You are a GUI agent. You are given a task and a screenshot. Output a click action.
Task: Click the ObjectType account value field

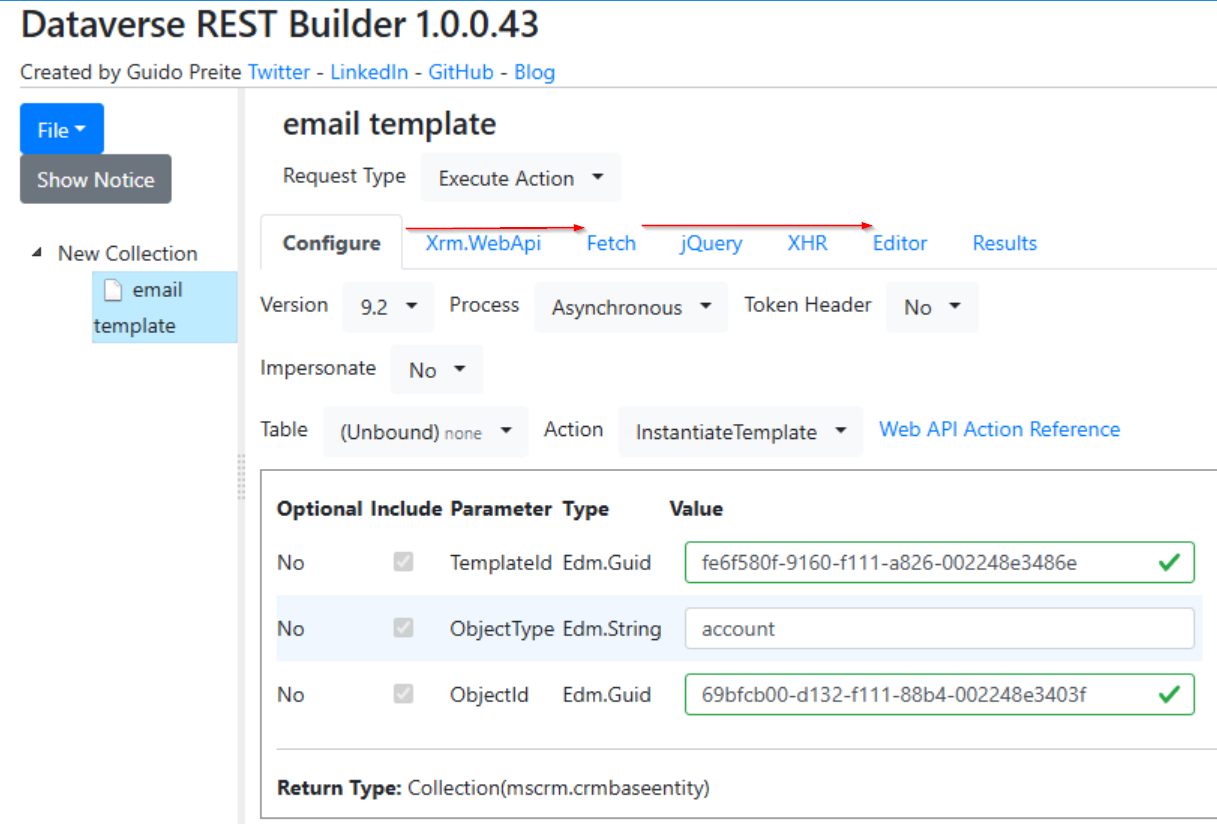(x=939, y=628)
